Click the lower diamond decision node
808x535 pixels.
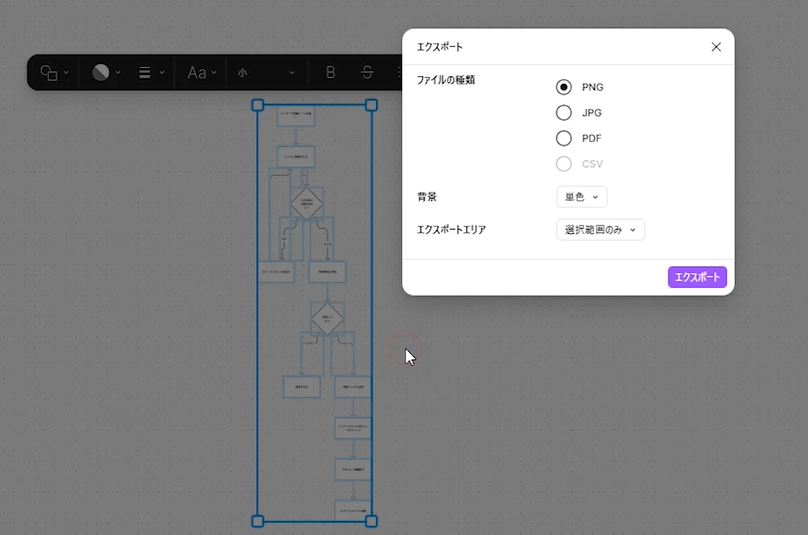[327, 319]
